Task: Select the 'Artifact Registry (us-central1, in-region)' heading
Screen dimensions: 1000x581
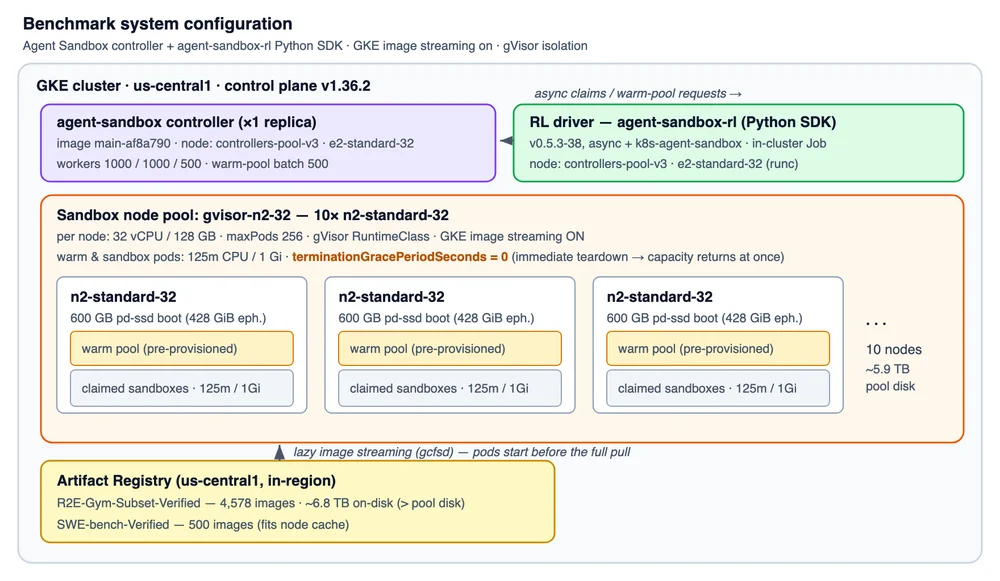Action: (196, 481)
